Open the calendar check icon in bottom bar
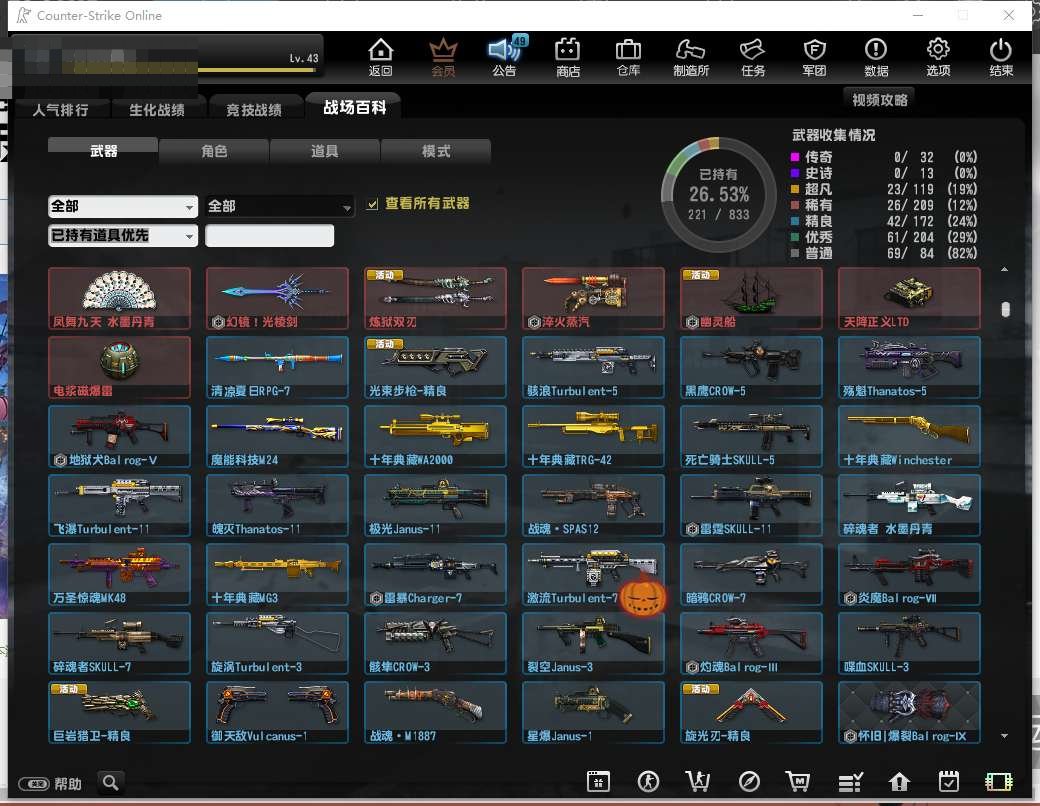This screenshot has width=1040, height=806. coord(948,781)
